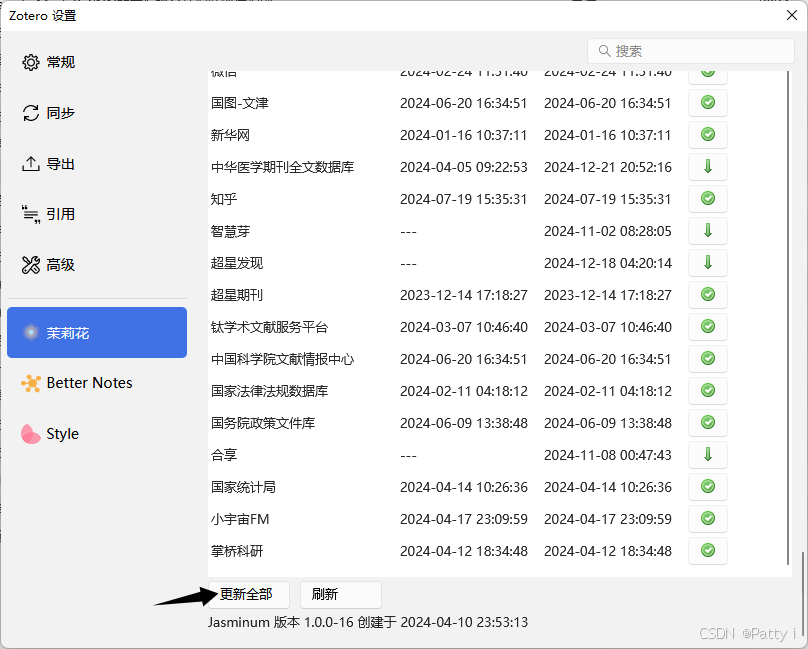Screen dimensions: 808x649
Task: Select the 国家法律法规数据库 translator name
Action: (x=270, y=391)
